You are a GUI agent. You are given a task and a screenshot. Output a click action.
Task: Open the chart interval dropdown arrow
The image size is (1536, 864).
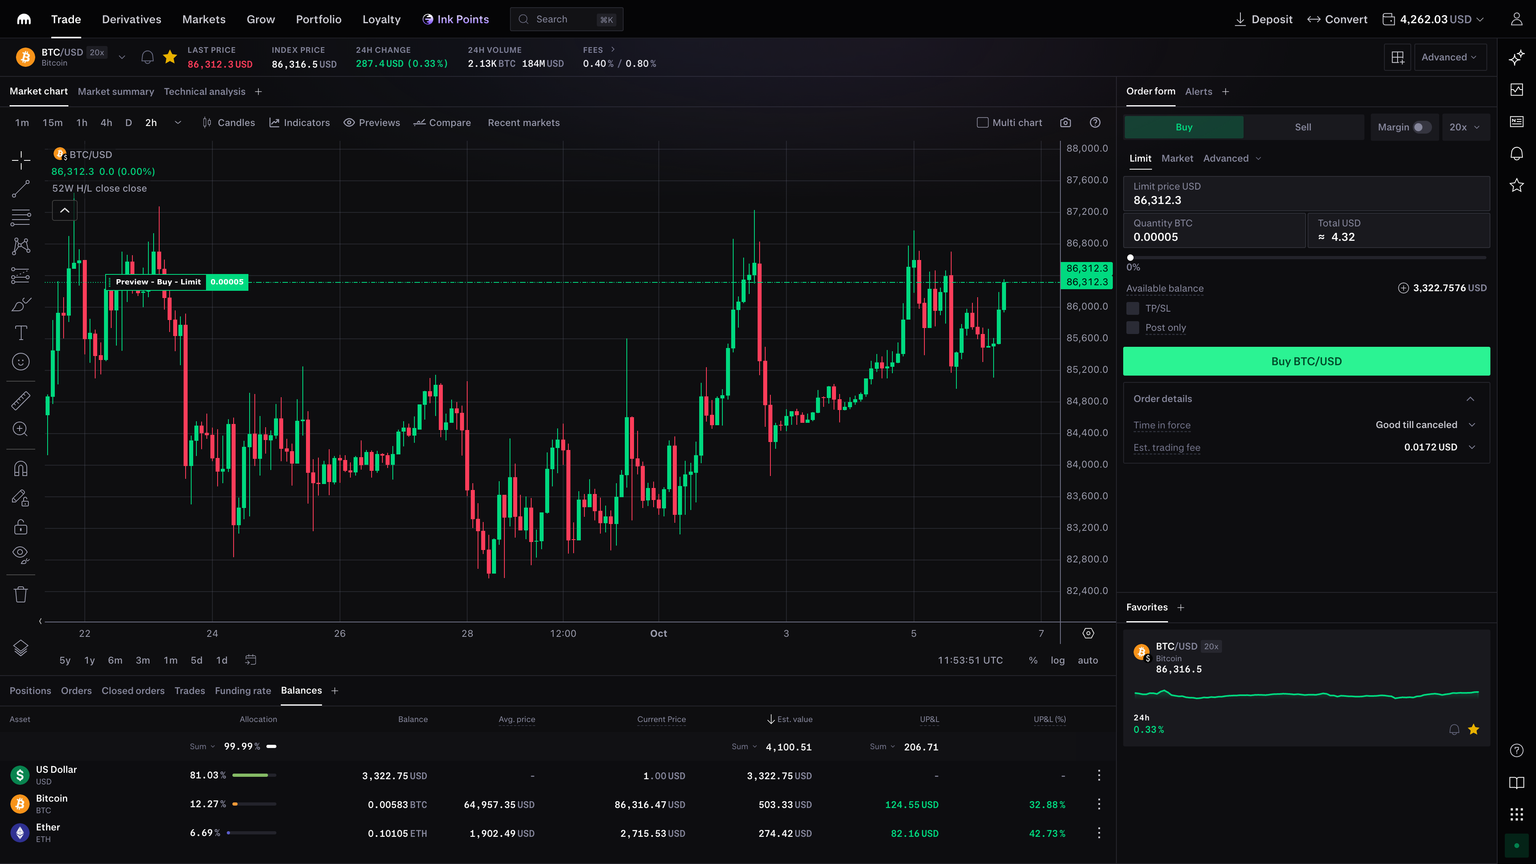point(178,122)
